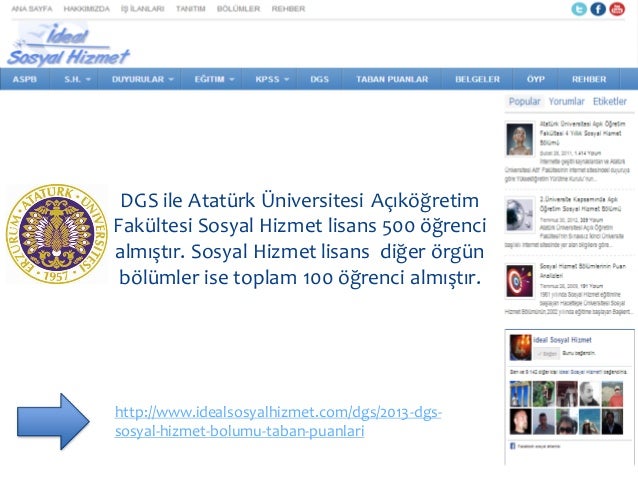638x479 pixels.
Task: Click the ideal Sosyal Hizmet logo
Action: tap(68, 45)
